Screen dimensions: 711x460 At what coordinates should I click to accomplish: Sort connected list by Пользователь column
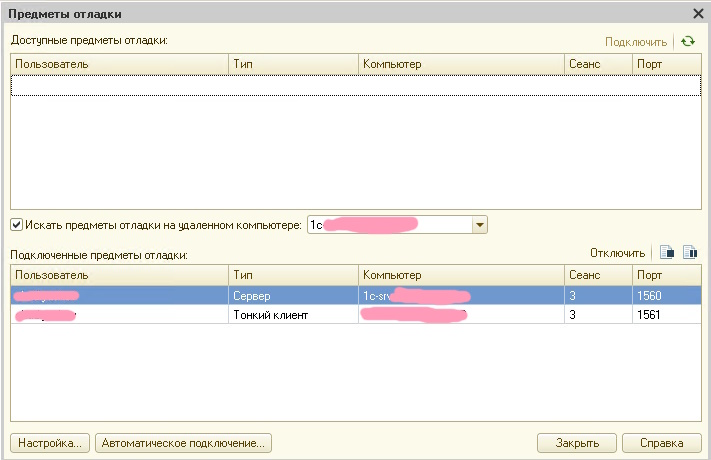pyautogui.click(x=118, y=275)
